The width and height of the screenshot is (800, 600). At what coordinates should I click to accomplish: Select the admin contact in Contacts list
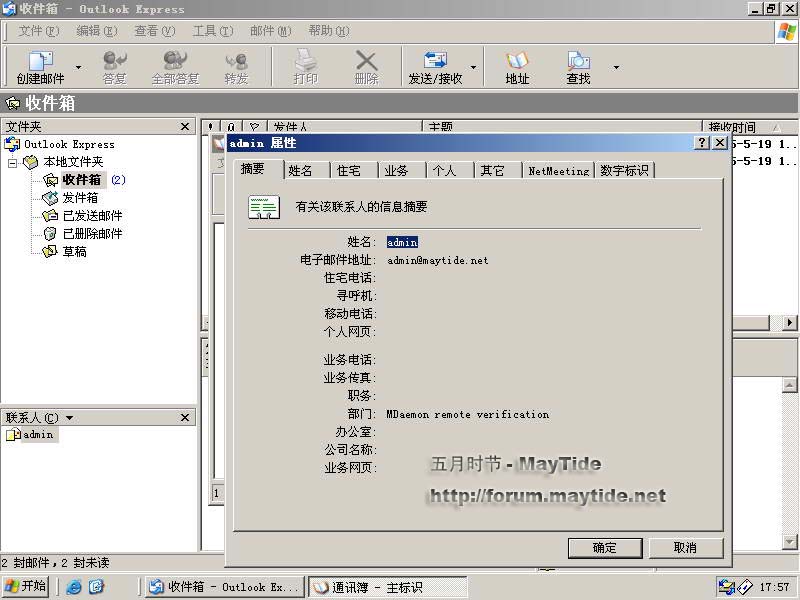point(38,435)
